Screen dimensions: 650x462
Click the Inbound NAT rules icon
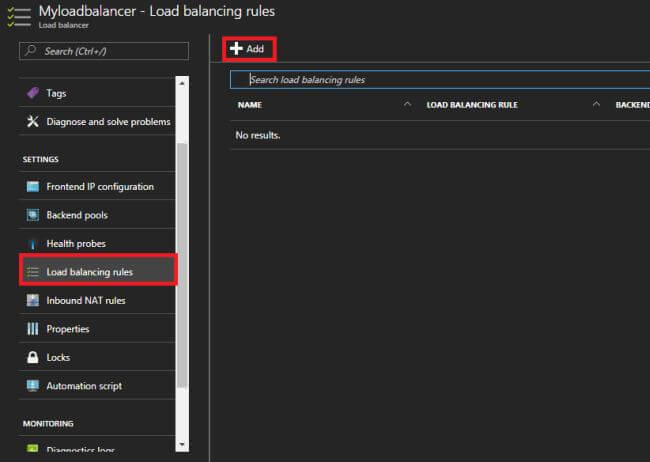[33, 300]
